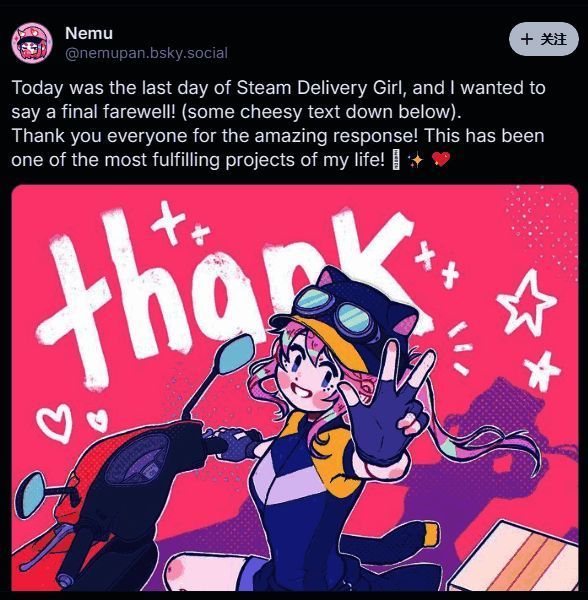588x600 pixels.
Task: Click the sparkles emoji in the post
Action: [x=416, y=160]
